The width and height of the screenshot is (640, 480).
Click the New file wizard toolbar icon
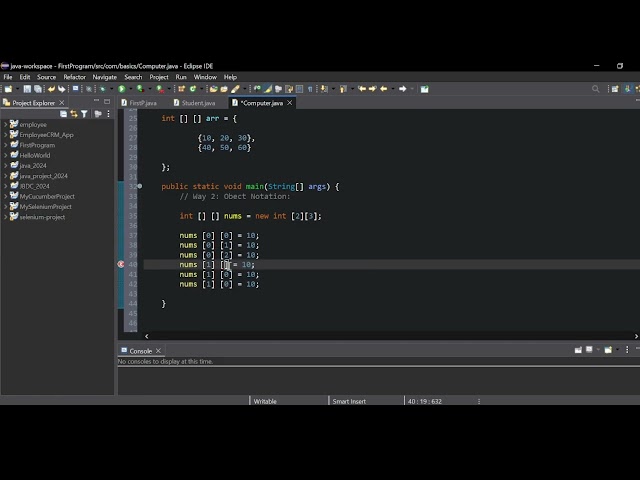click(x=8, y=89)
